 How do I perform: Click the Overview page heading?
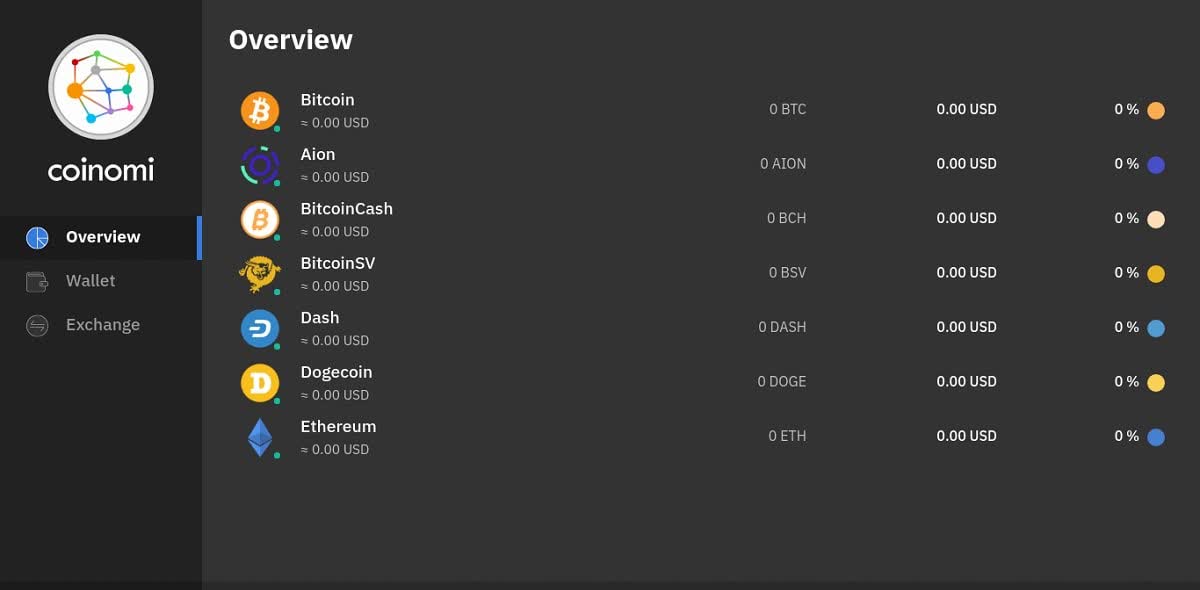tap(290, 39)
